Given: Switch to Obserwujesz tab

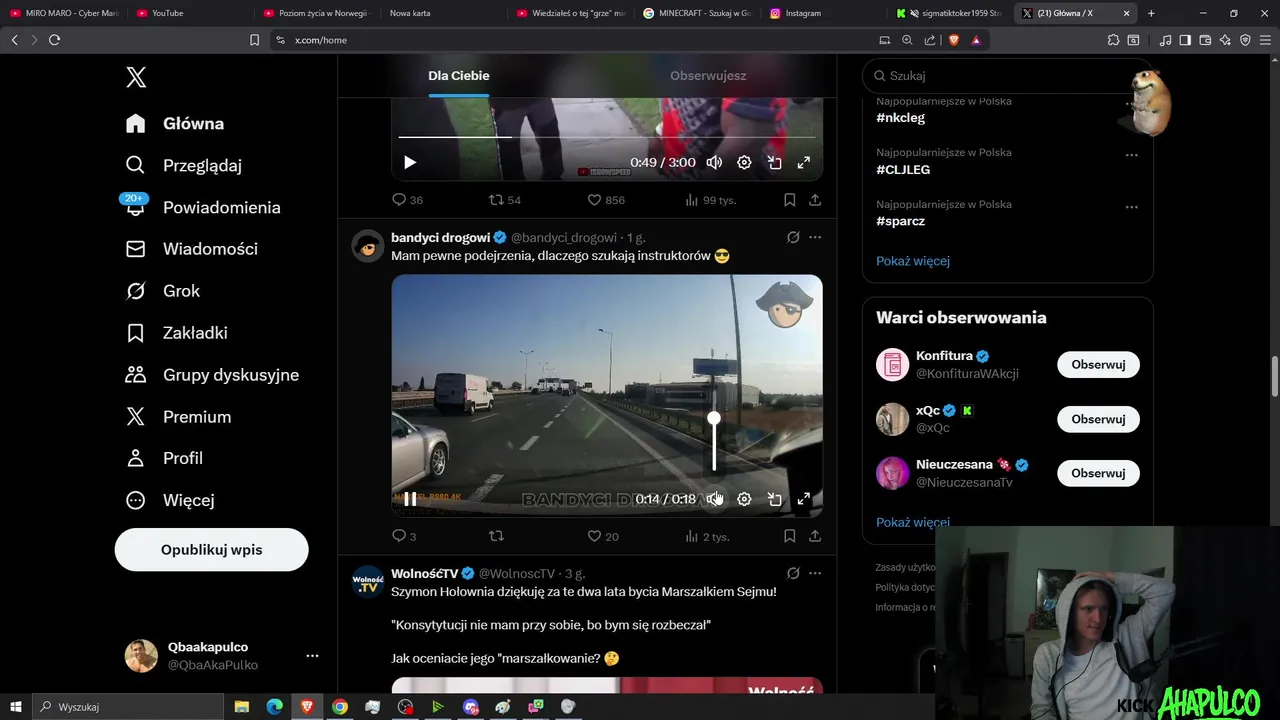Looking at the screenshot, I should click(708, 76).
